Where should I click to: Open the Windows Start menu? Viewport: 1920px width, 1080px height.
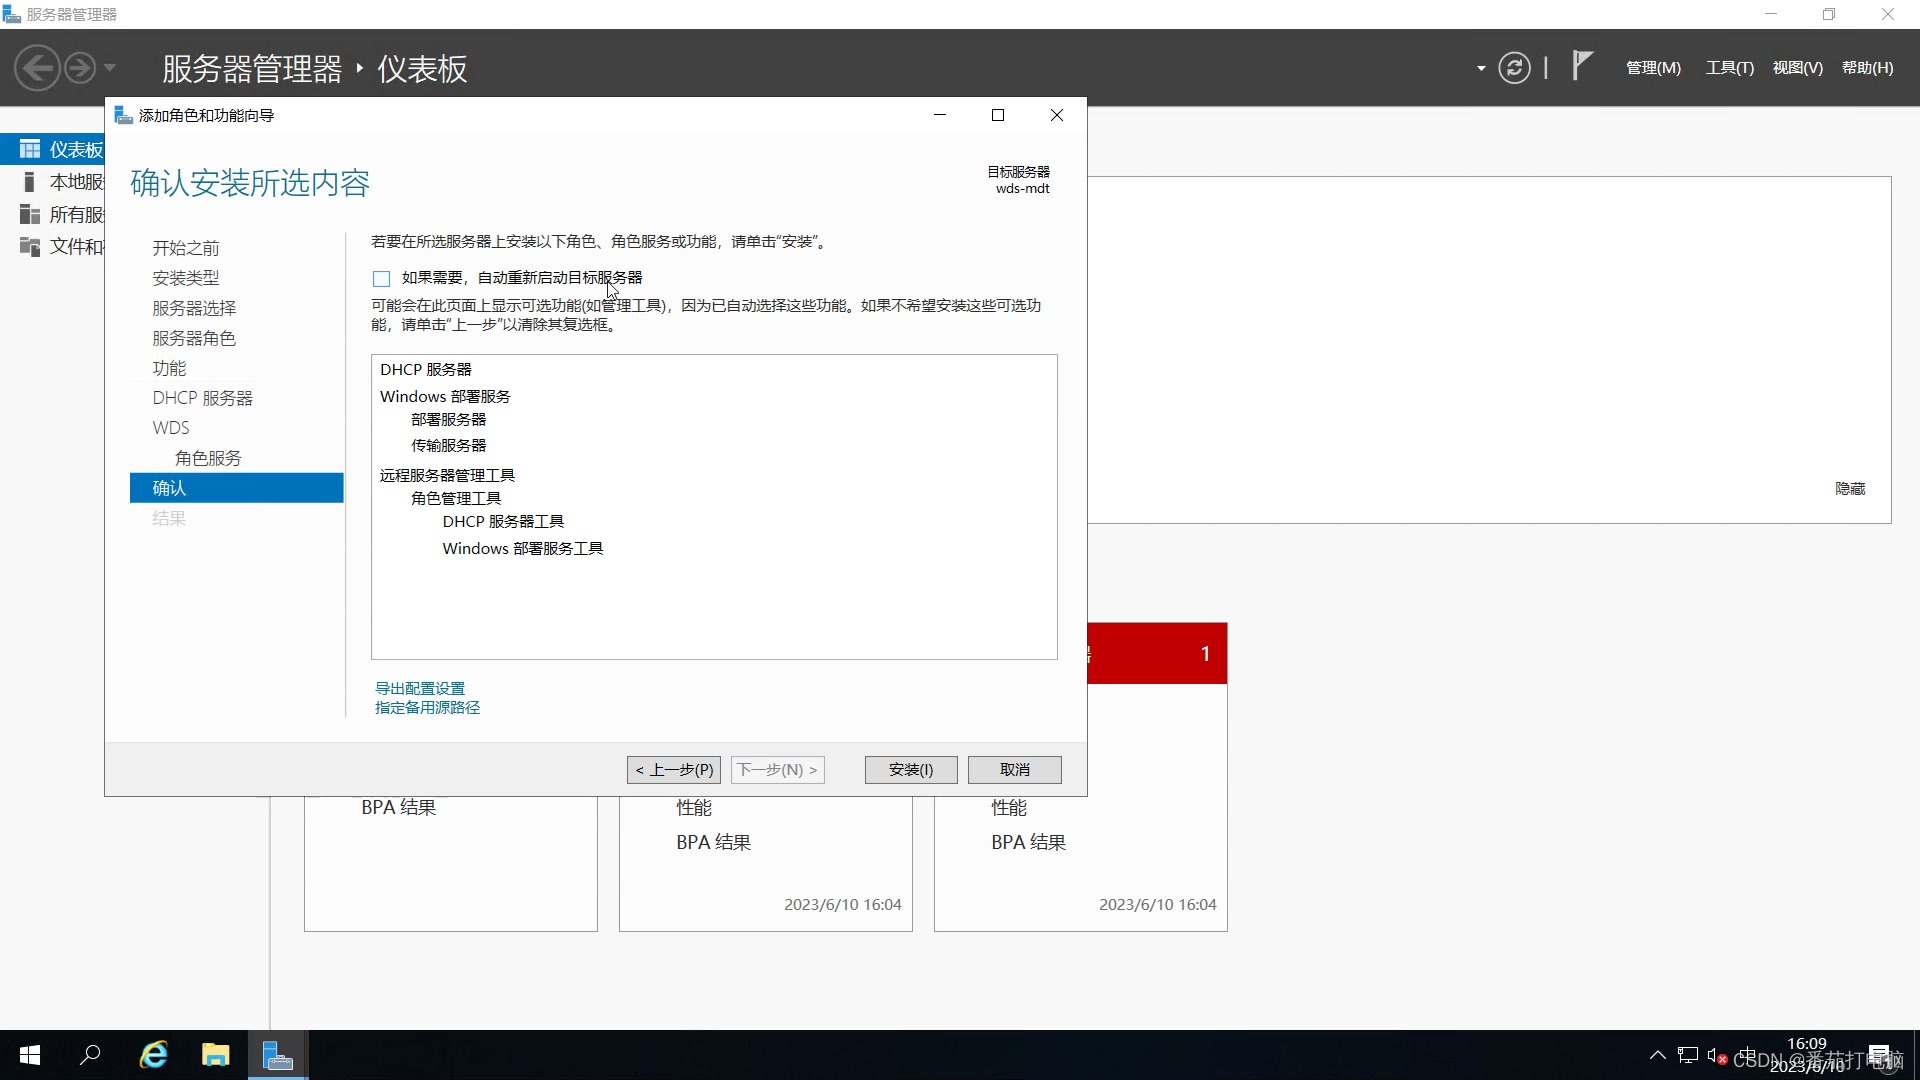point(30,1055)
